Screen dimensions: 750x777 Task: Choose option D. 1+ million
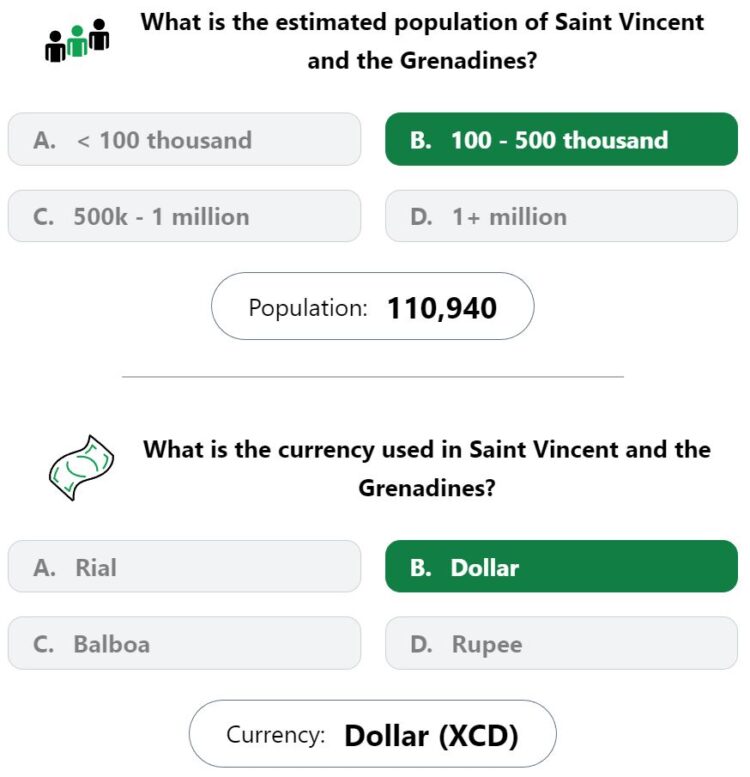(x=561, y=216)
